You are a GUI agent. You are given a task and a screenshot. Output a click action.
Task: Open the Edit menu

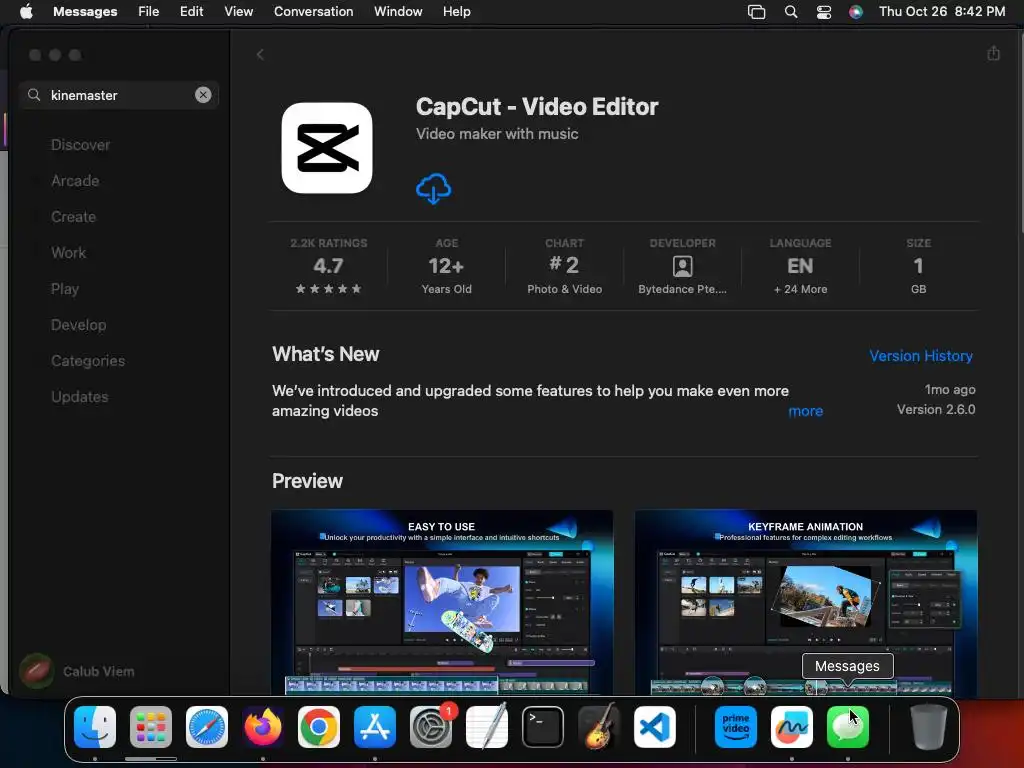(191, 12)
